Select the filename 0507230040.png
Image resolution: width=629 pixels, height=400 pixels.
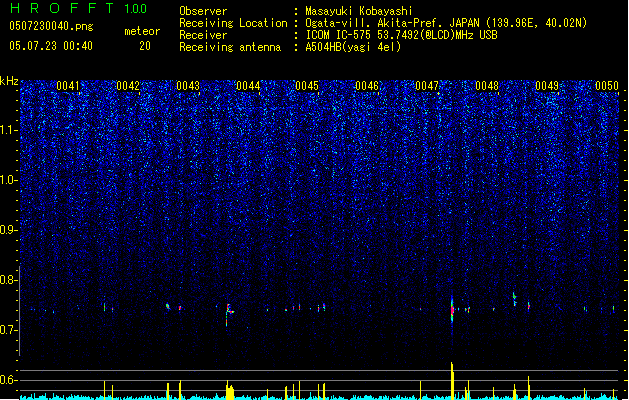[x=51, y=26]
